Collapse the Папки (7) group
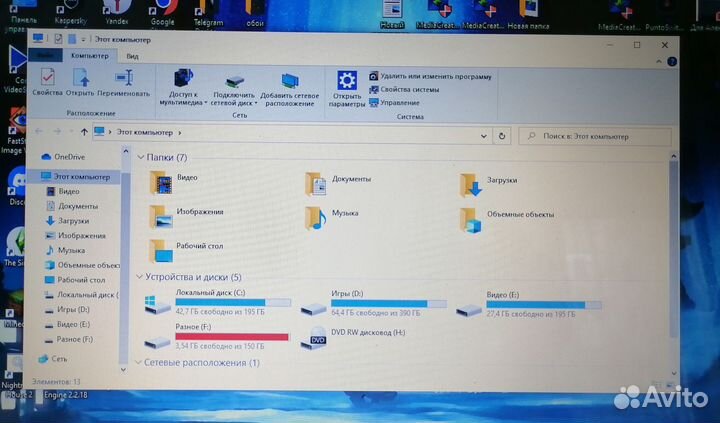The height and width of the screenshot is (423, 720). point(141,158)
